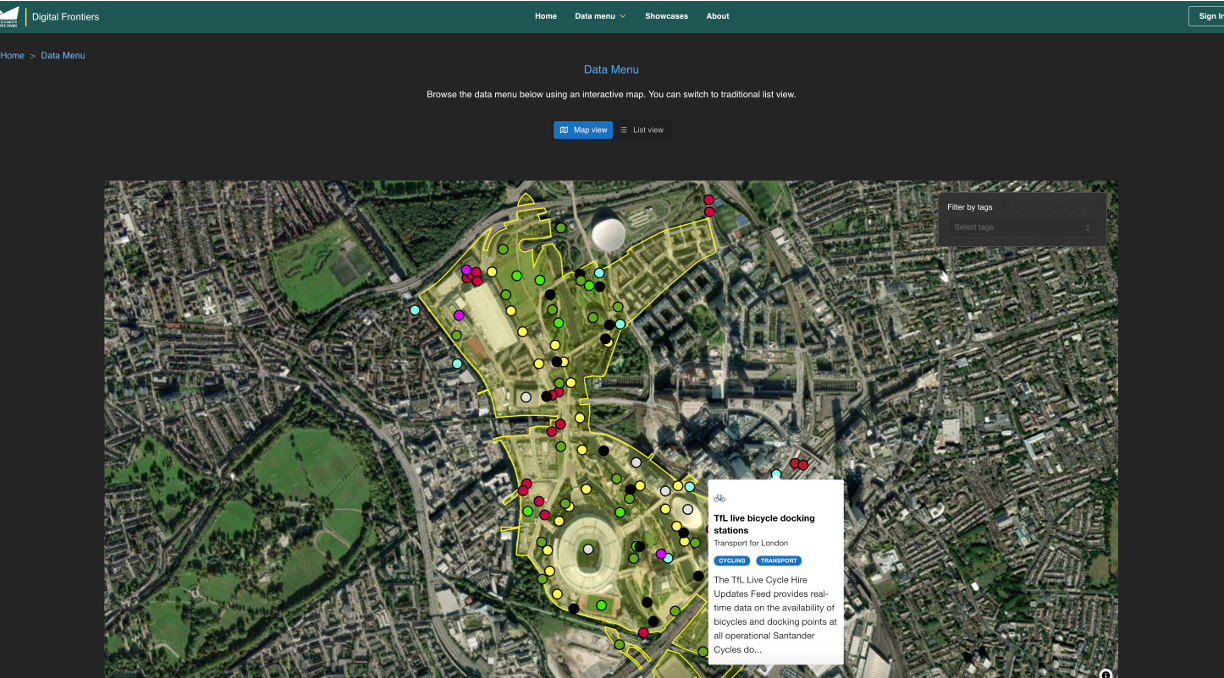
Task: Go to Home in the top navigation
Action: pos(546,16)
